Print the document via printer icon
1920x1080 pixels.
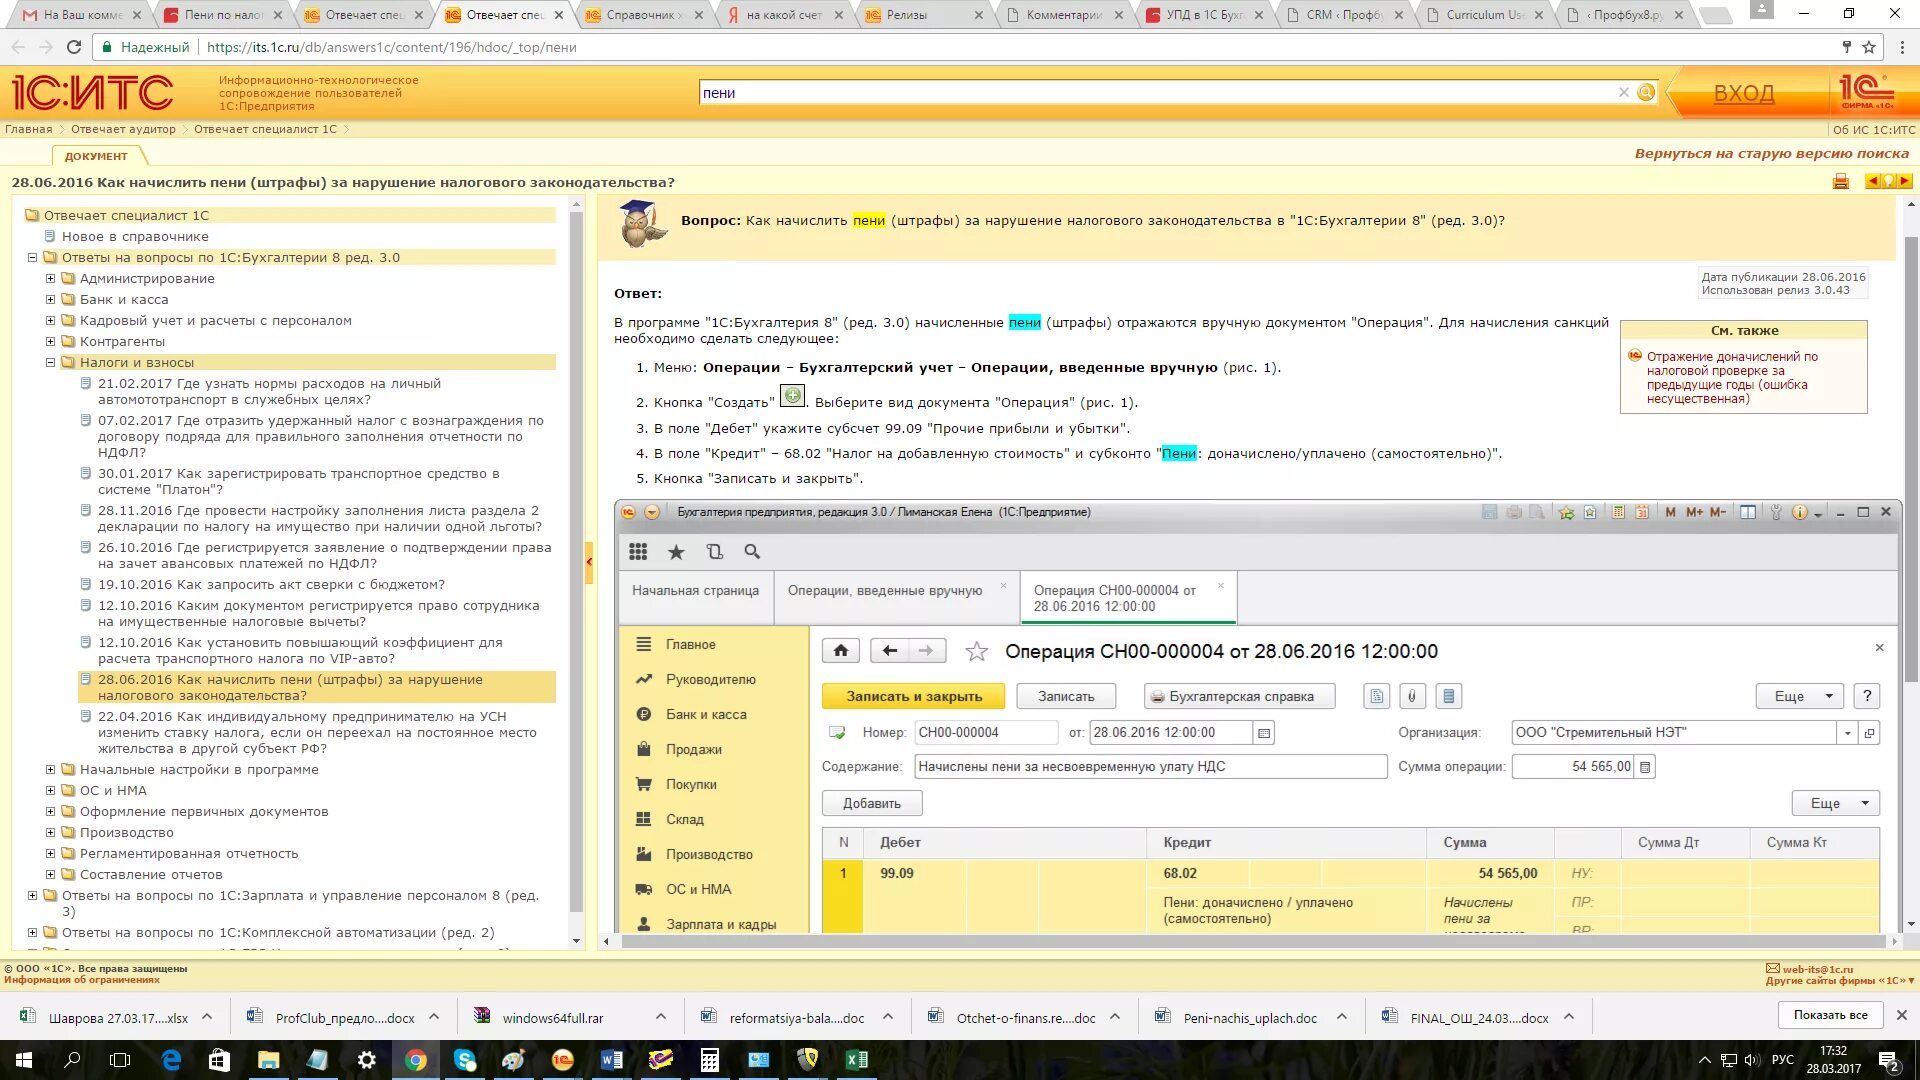click(1840, 181)
